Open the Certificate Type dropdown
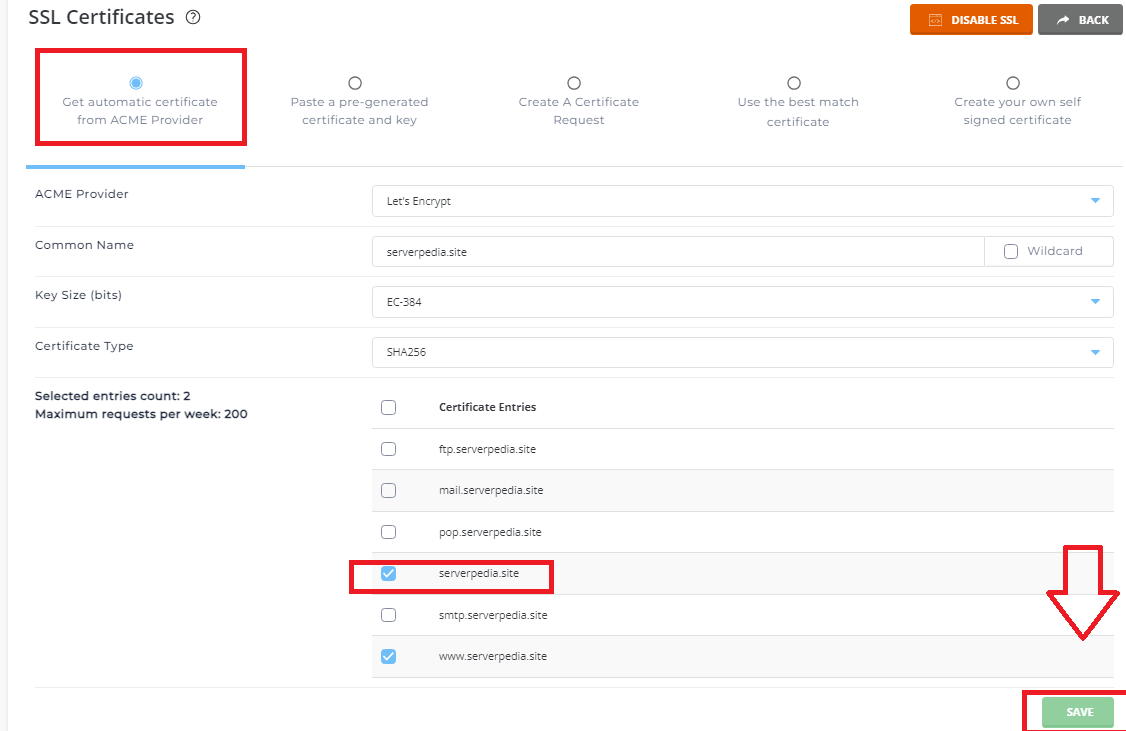The width and height of the screenshot is (1126, 731). point(741,352)
